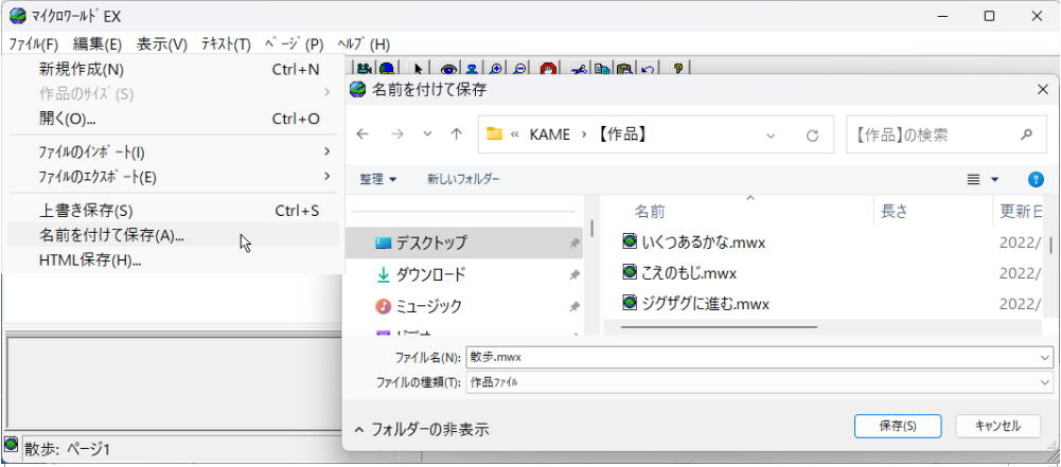1061x467 pixels.
Task: Select ミュージック in the navigation pane
Action: (x=464, y=307)
